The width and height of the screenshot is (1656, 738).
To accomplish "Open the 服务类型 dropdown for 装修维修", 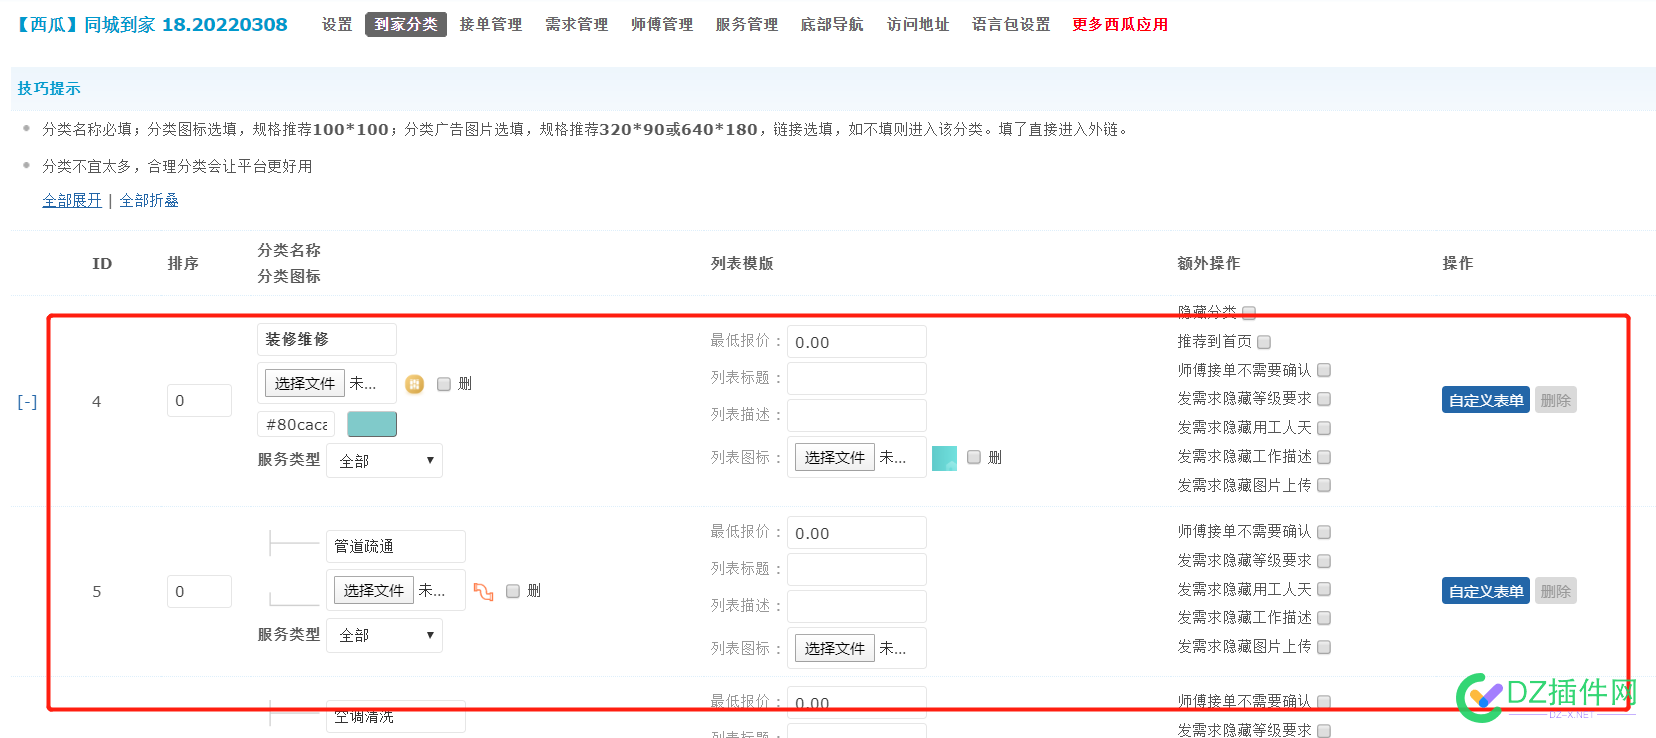I will [384, 461].
